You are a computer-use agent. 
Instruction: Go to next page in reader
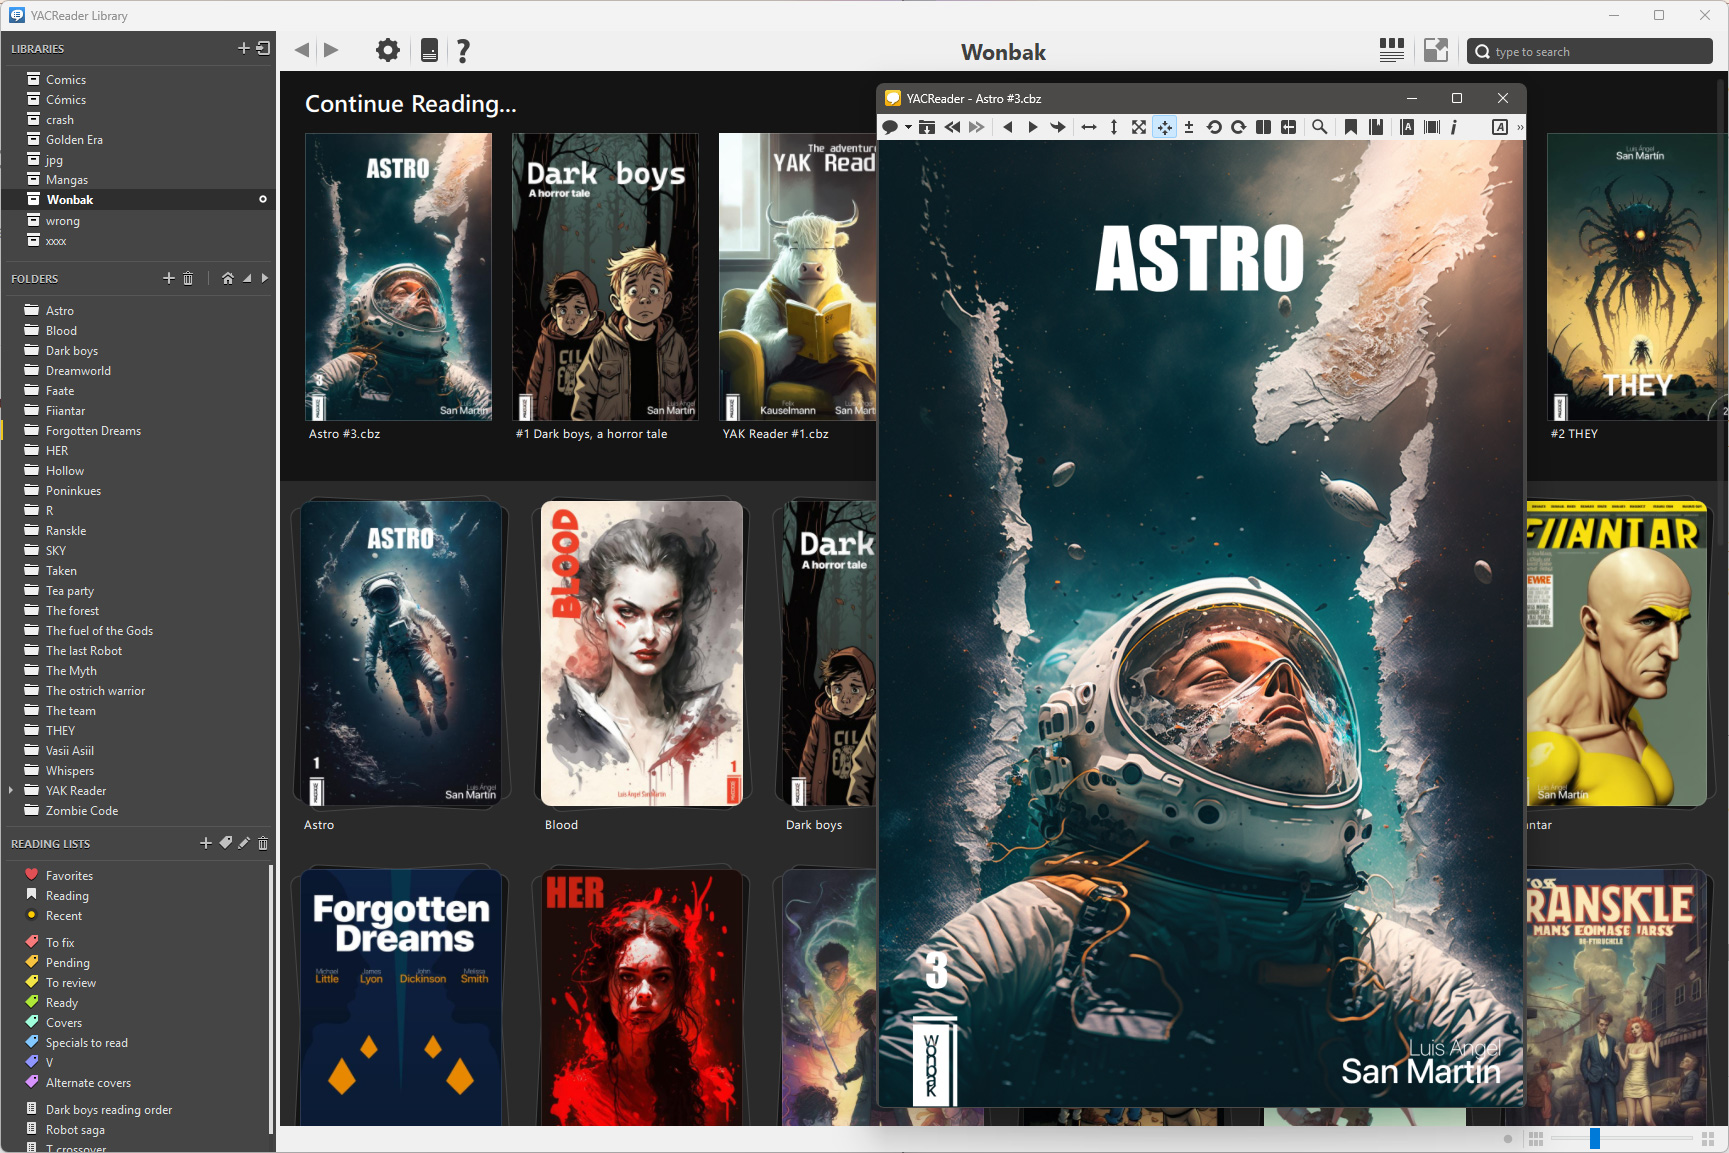(x=1033, y=127)
